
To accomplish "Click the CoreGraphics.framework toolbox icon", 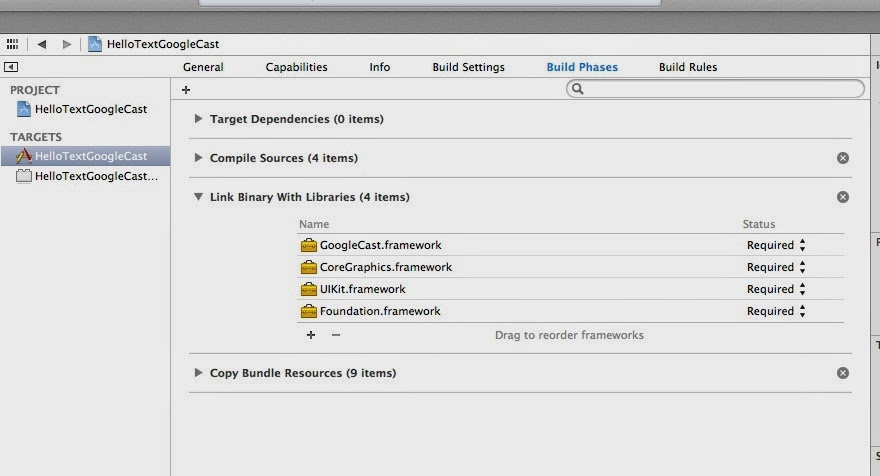I will (x=309, y=267).
